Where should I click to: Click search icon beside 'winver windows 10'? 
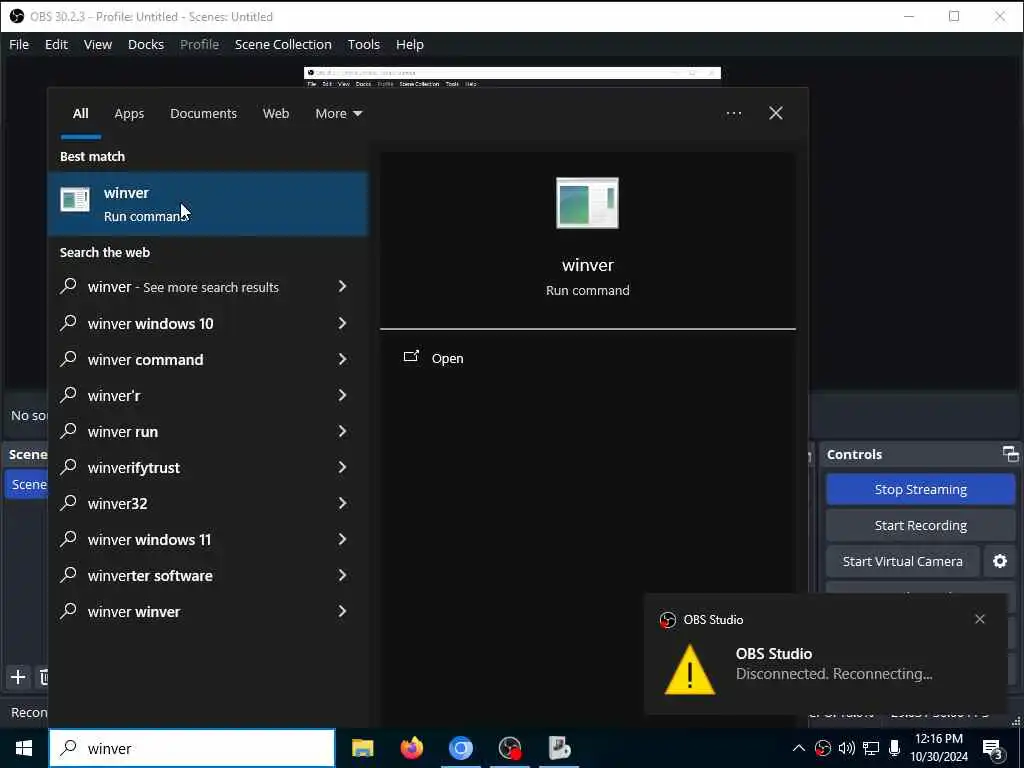pyautogui.click(x=69, y=323)
